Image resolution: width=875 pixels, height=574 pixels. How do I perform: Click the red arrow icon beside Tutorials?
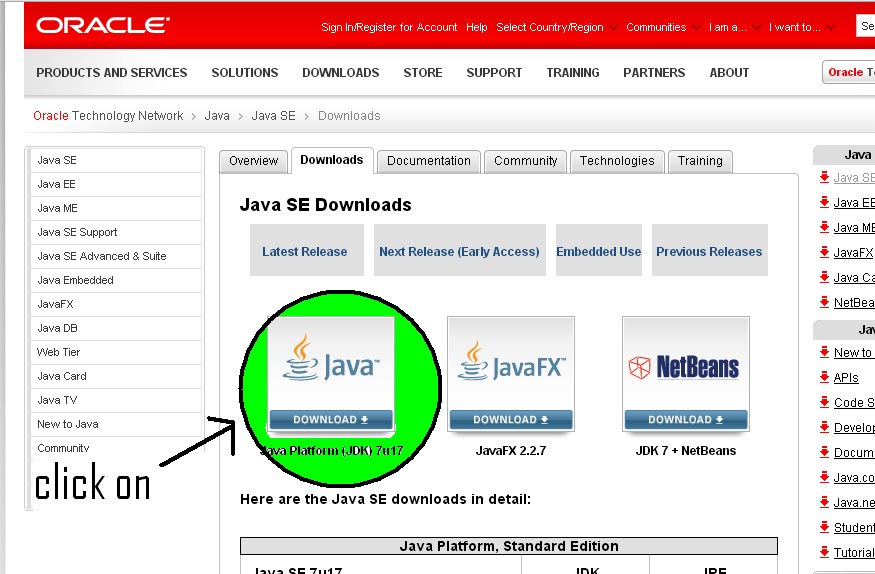(x=824, y=552)
